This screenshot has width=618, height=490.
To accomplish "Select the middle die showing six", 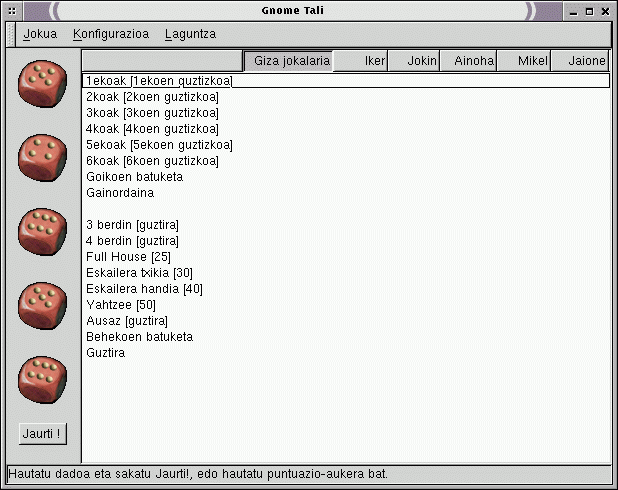I will click(x=43, y=232).
